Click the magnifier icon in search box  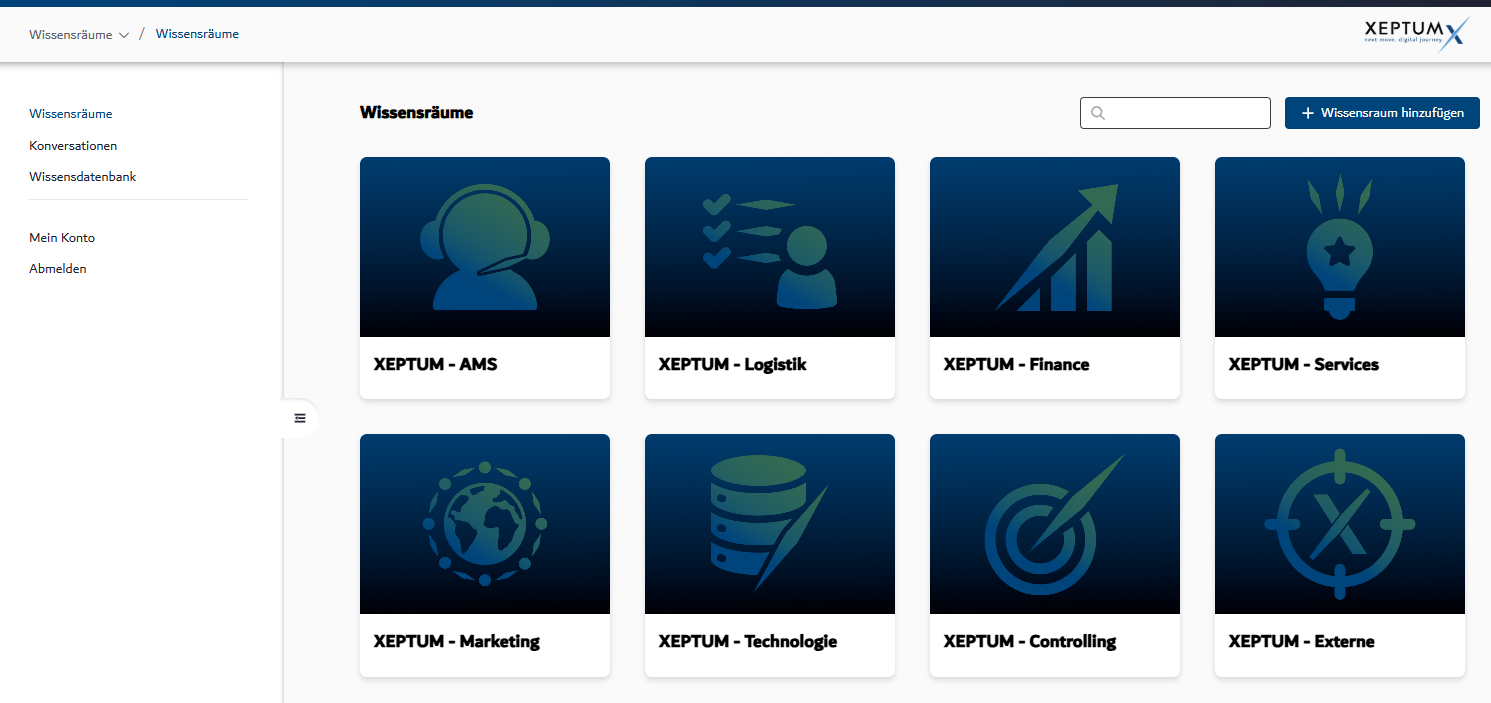[1098, 113]
